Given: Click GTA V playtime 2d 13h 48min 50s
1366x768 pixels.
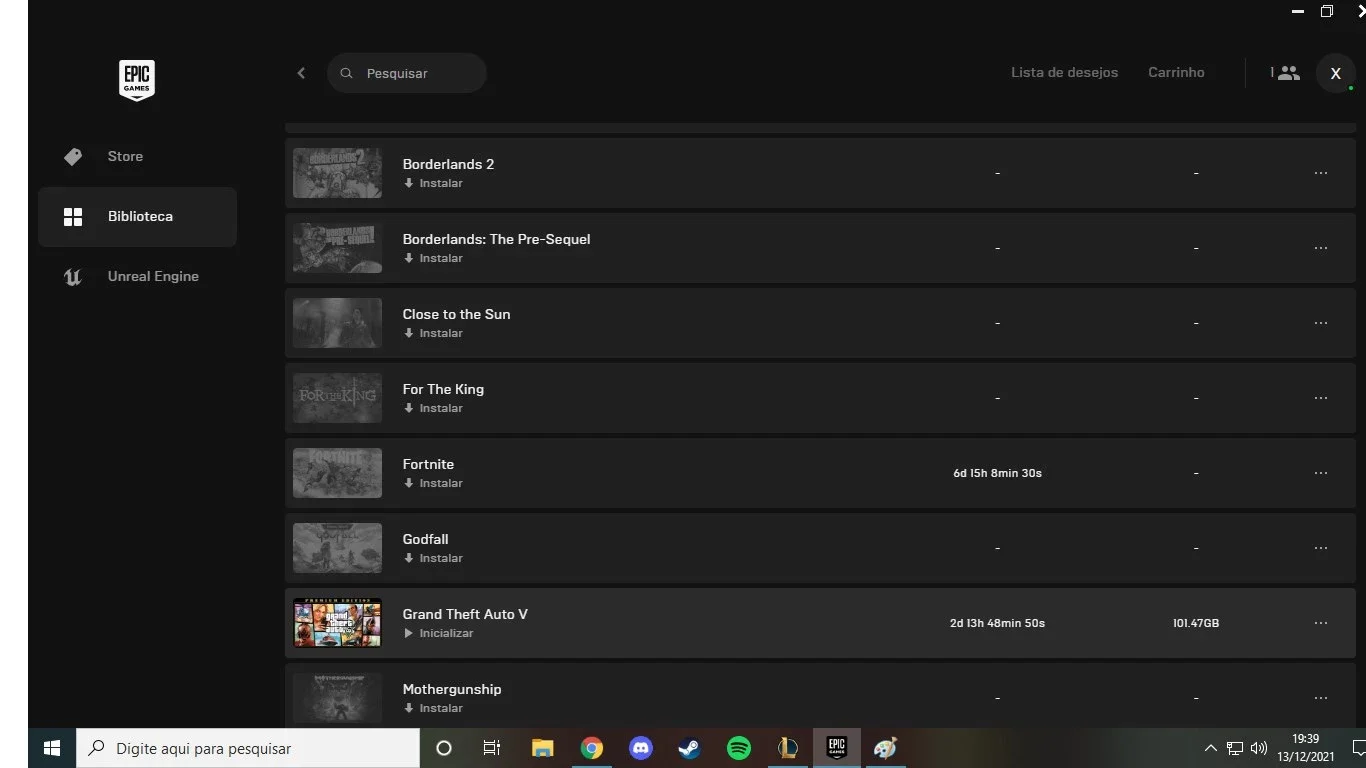Looking at the screenshot, I should 997,623.
